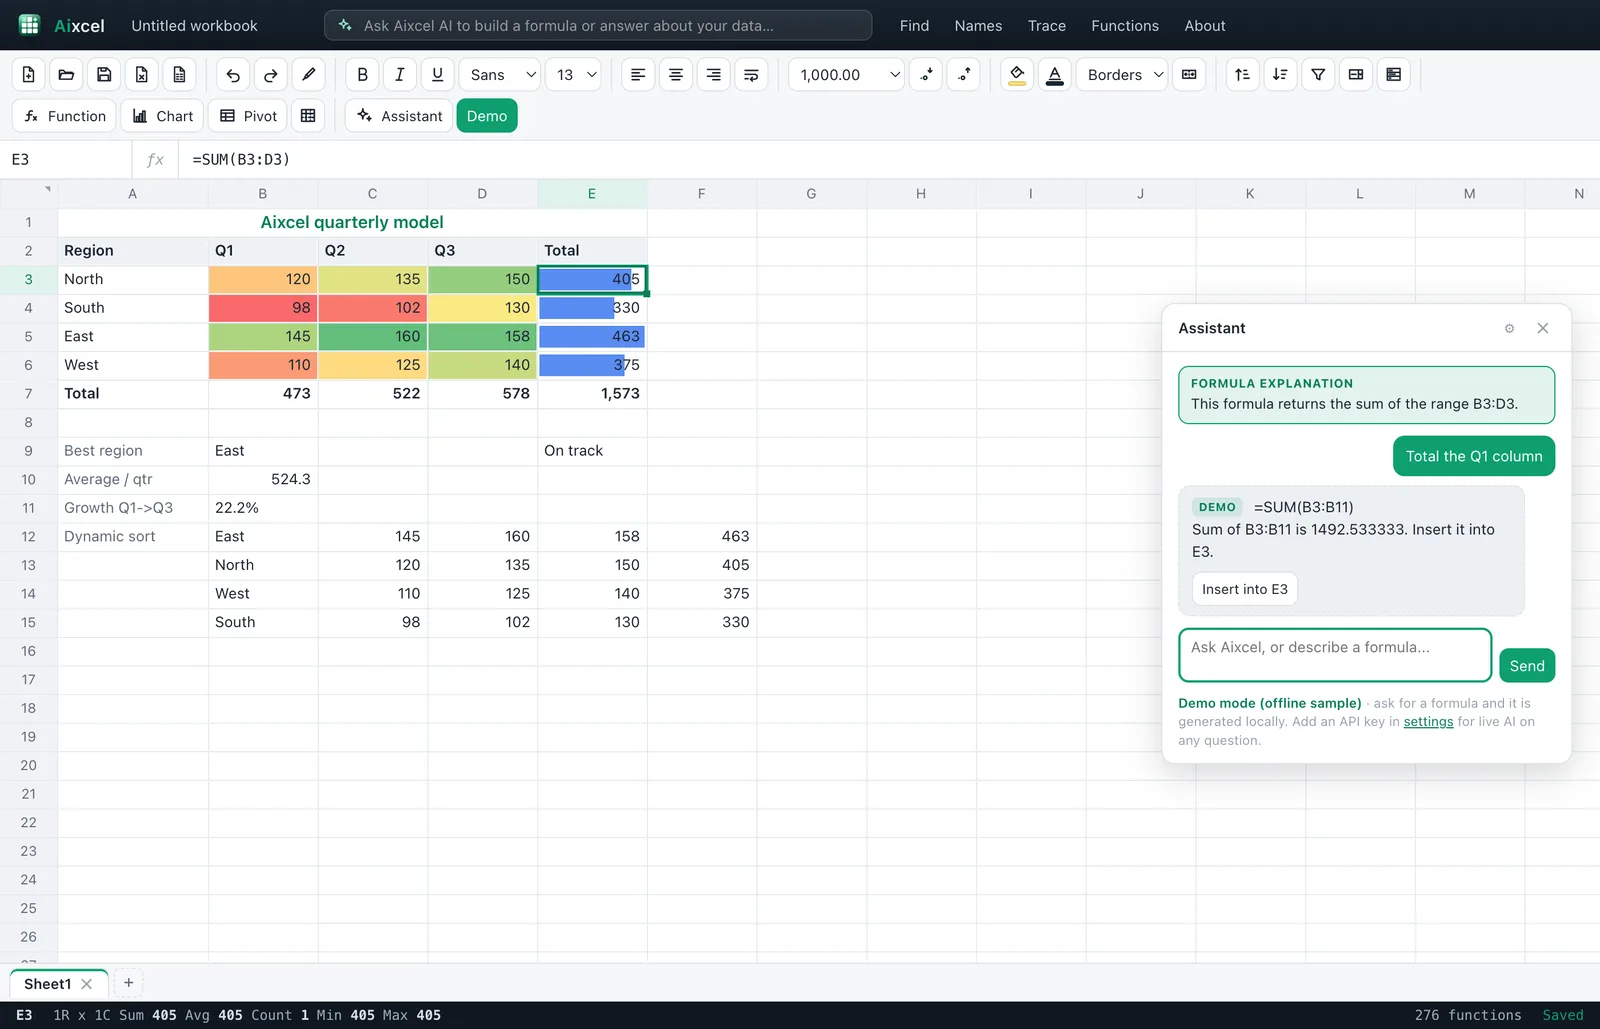Click the merge cells icon
The image size is (1600, 1029).
coord(1189,75)
